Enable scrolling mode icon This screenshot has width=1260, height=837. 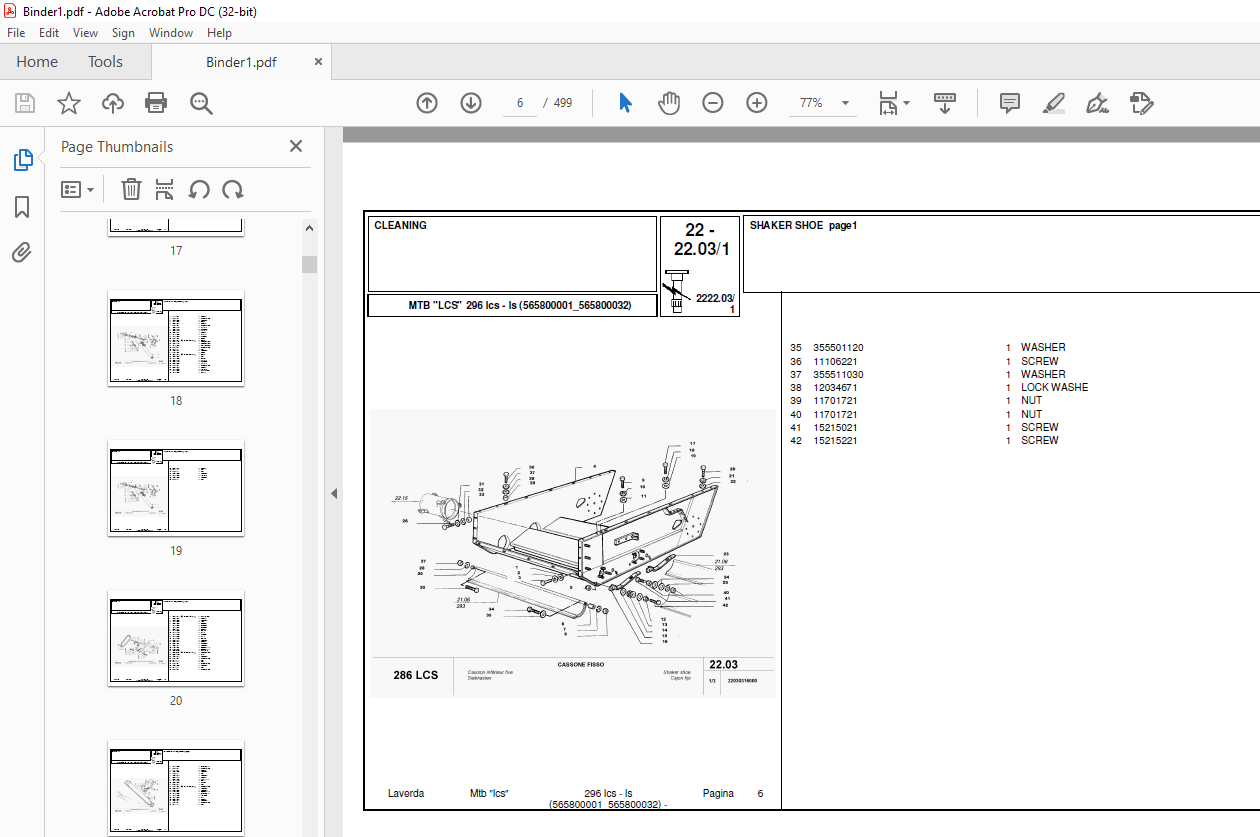click(945, 103)
